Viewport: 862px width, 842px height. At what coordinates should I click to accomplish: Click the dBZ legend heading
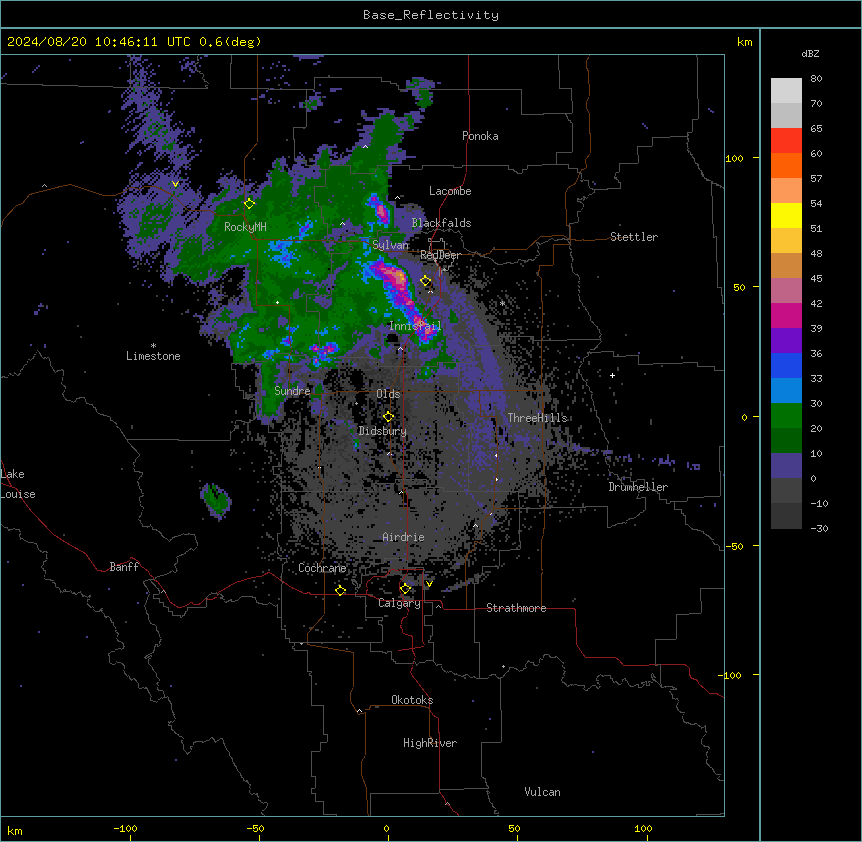[x=810, y=53]
